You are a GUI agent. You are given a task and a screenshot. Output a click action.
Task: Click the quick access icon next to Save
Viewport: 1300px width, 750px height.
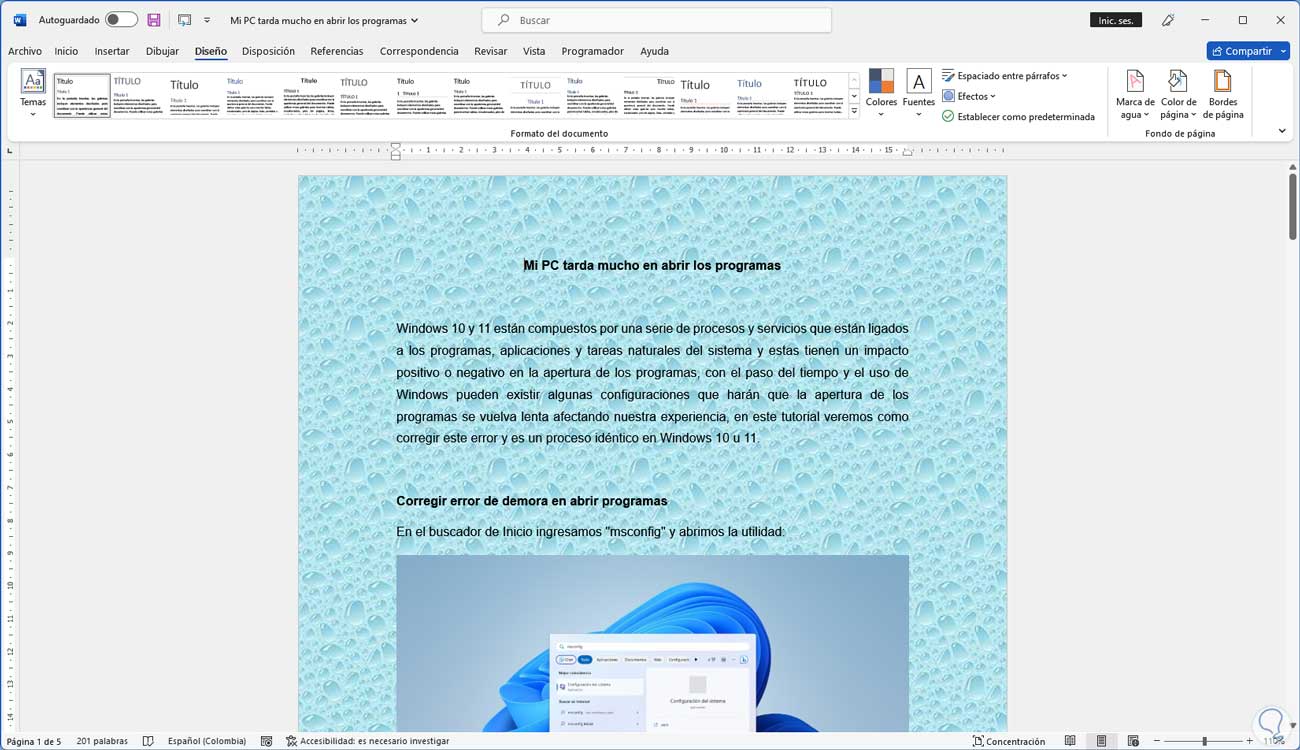184,20
